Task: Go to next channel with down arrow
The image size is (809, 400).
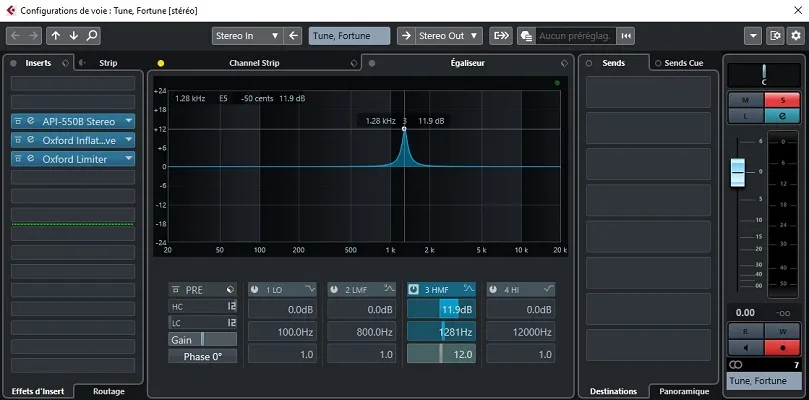Action: point(74,36)
